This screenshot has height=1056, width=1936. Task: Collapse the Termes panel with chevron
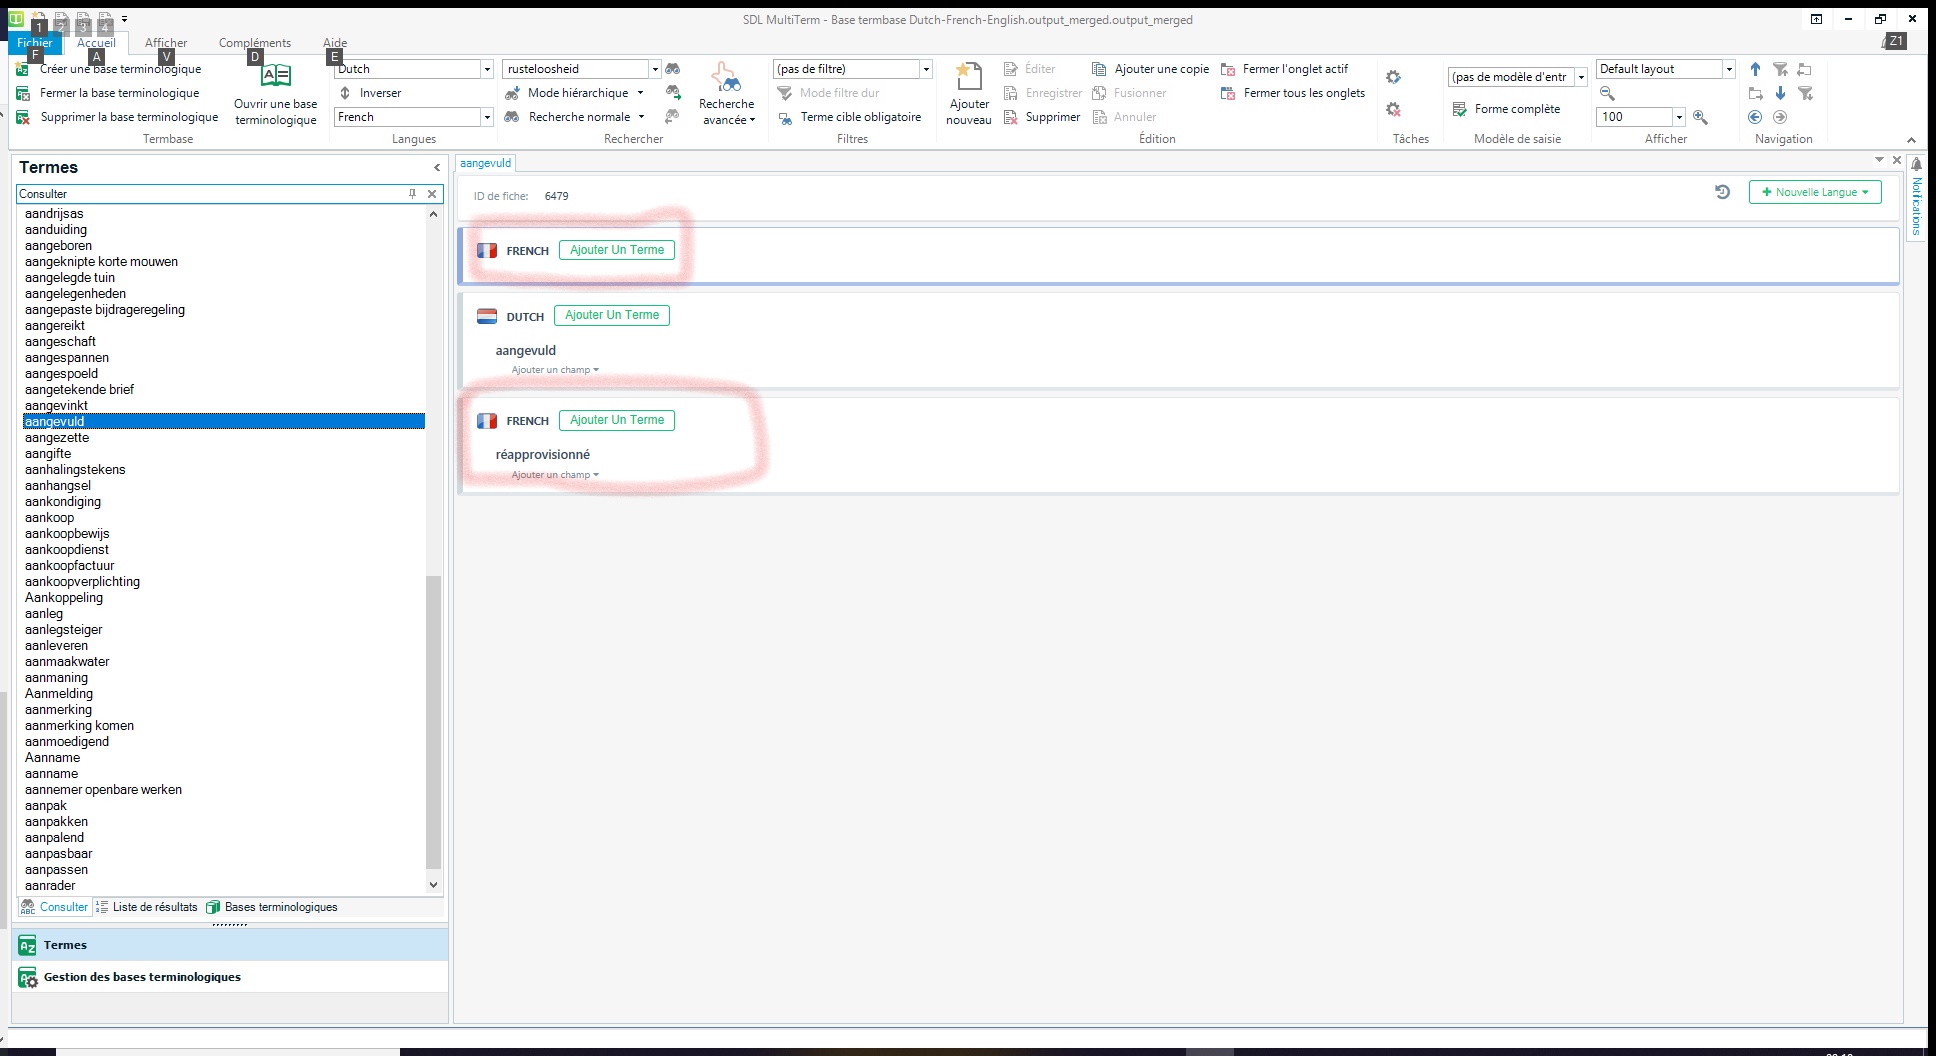point(437,167)
